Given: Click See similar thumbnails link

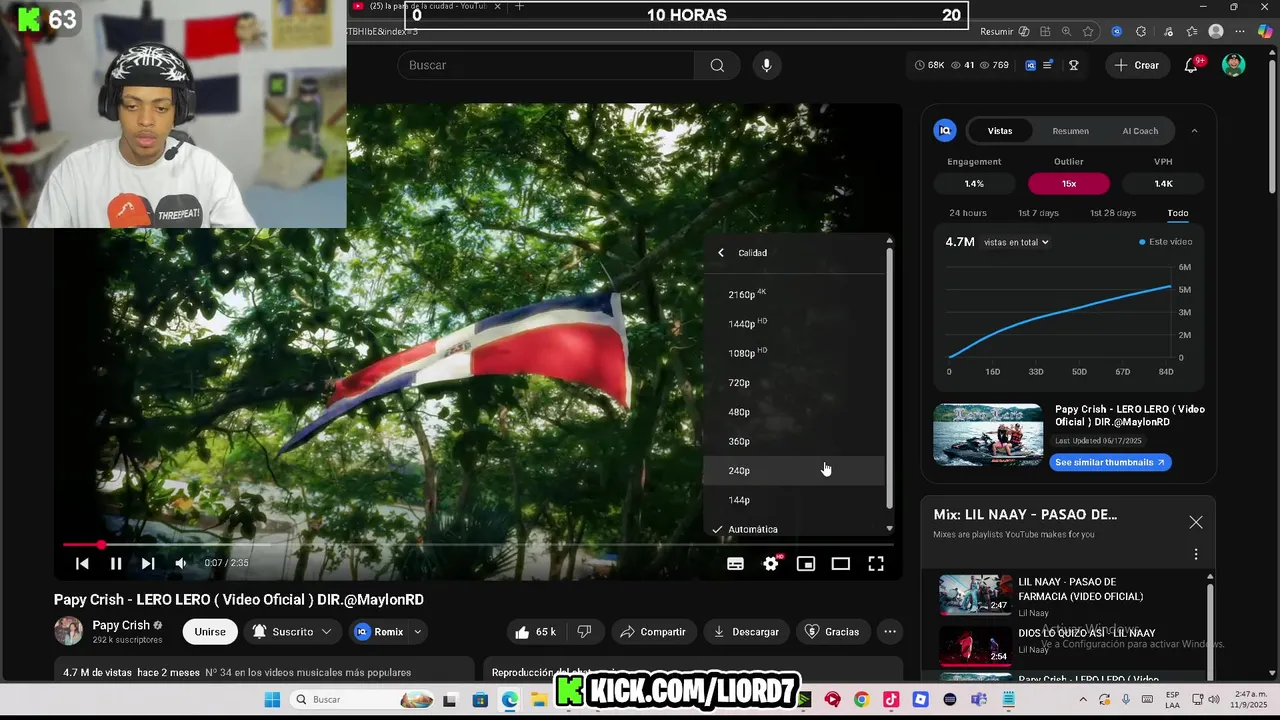Looking at the screenshot, I should (1110, 462).
